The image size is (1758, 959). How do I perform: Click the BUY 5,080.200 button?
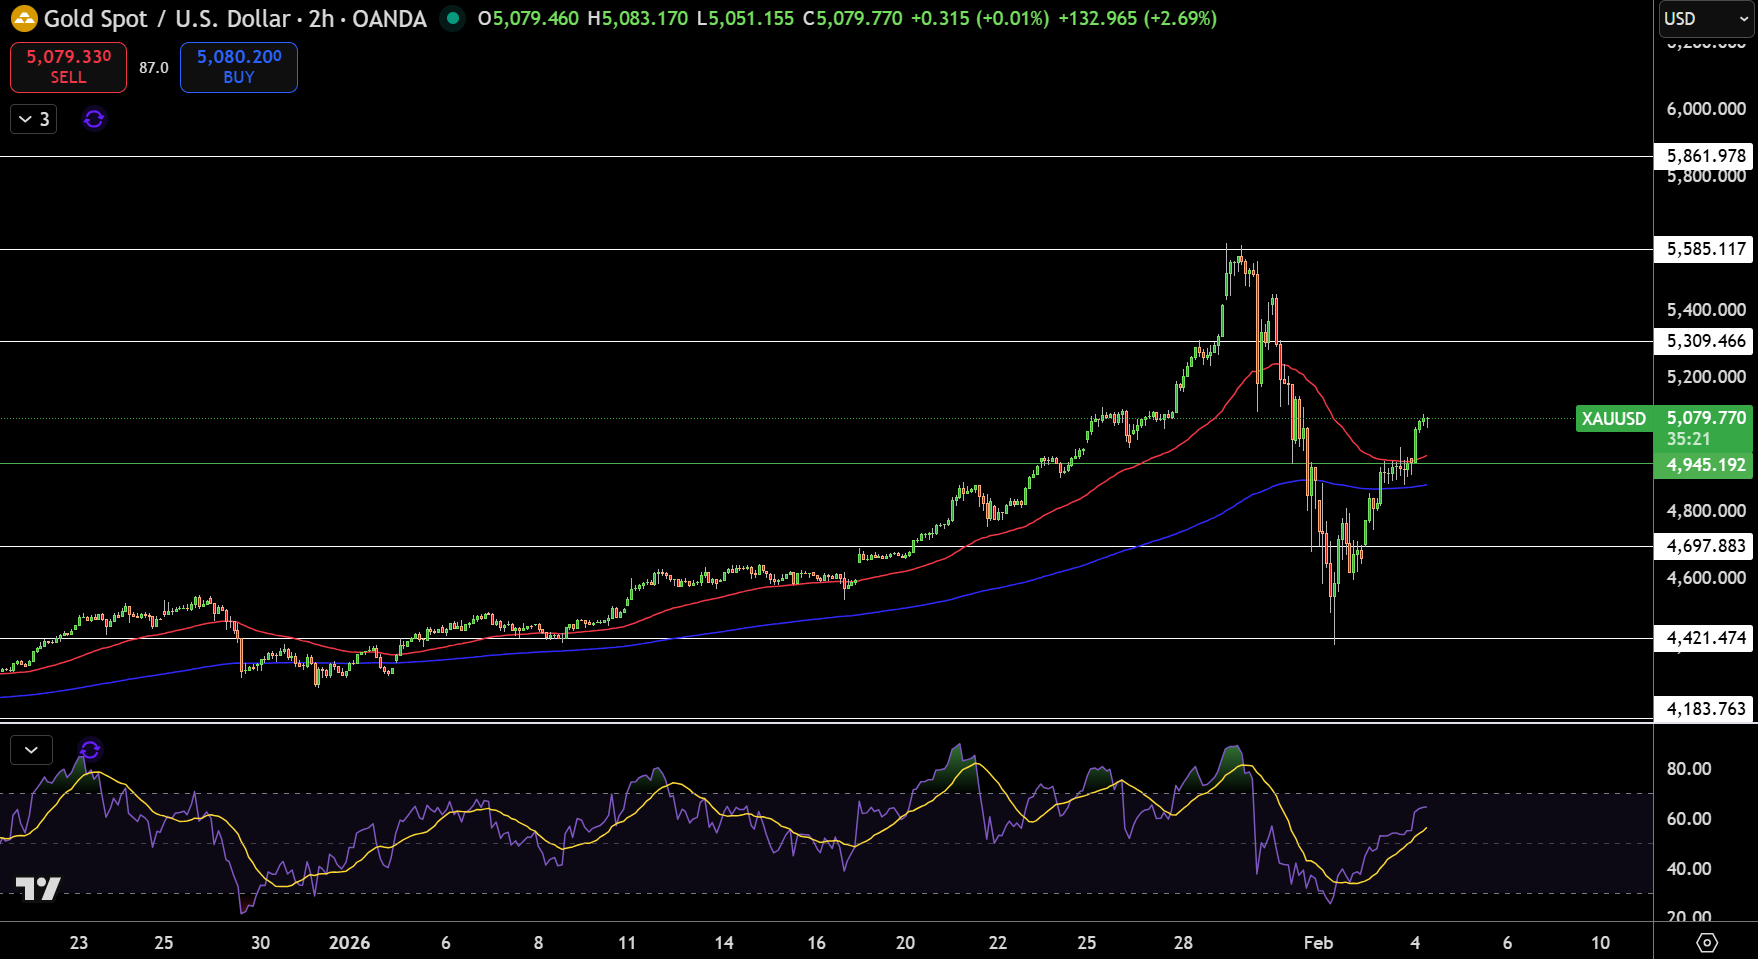239,67
